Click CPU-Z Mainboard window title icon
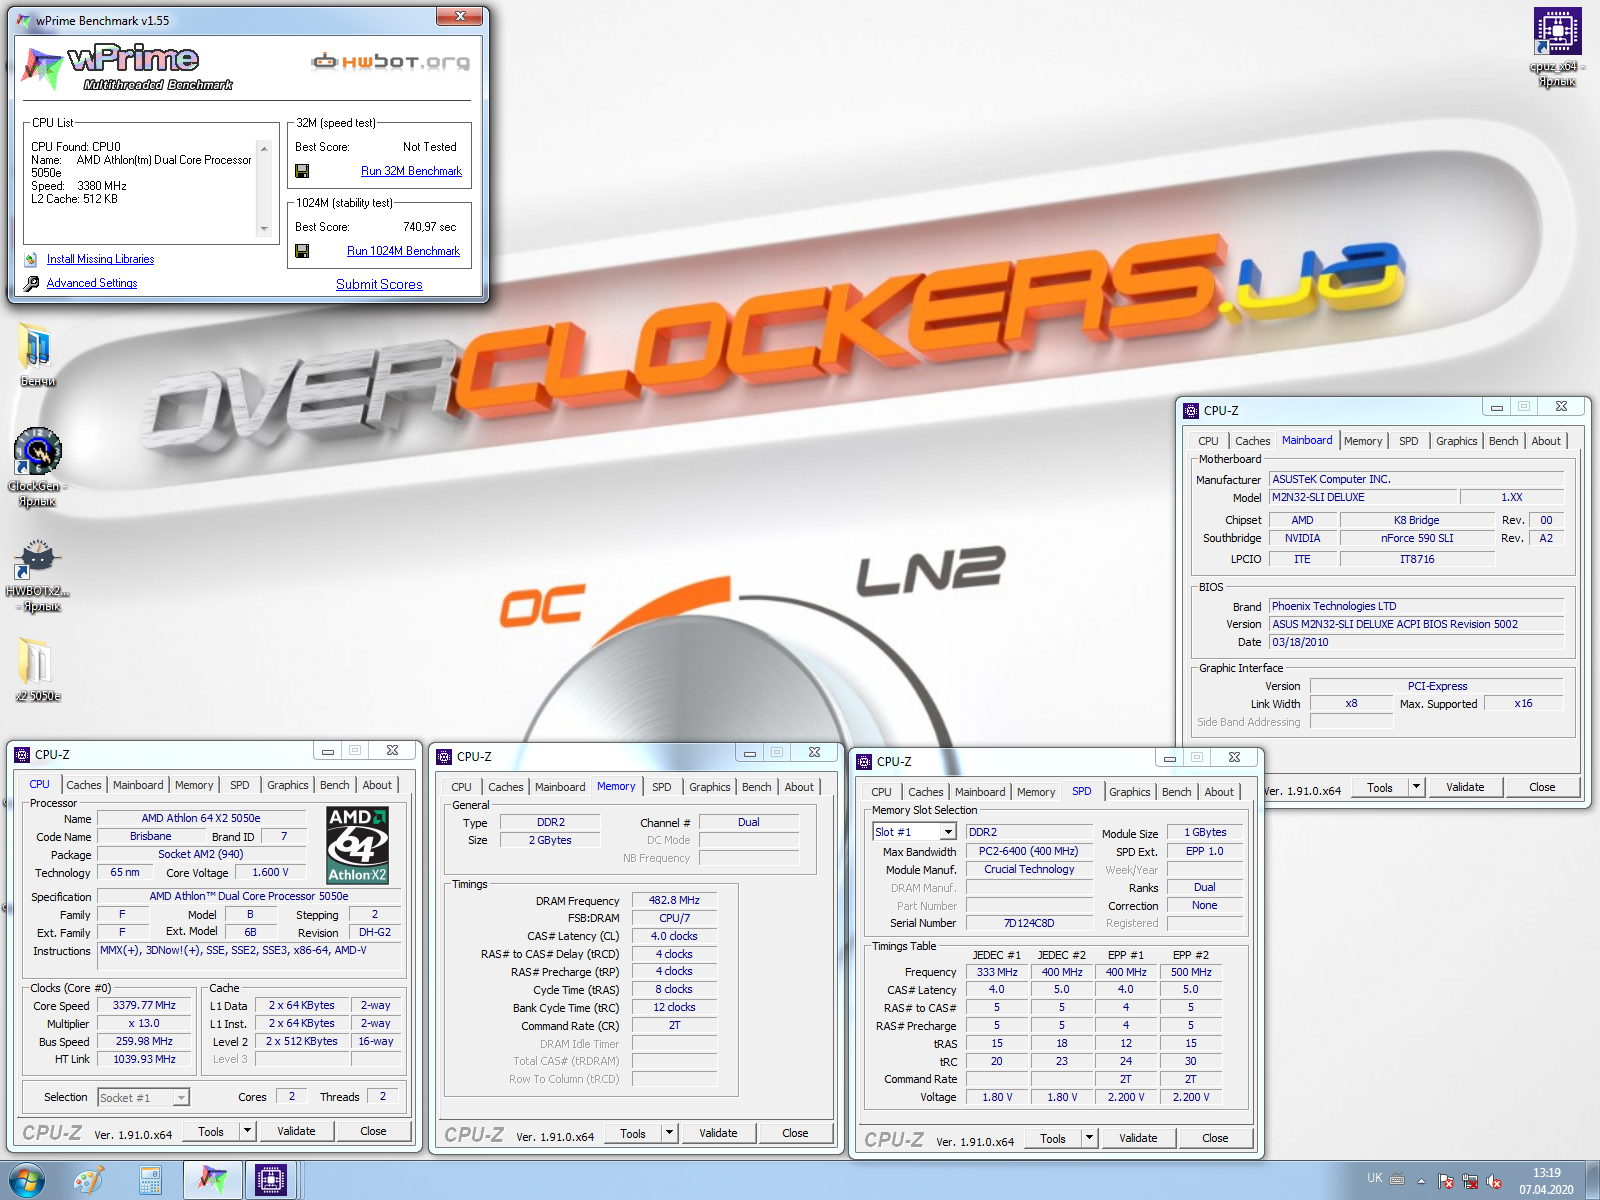Image resolution: width=1600 pixels, height=1200 pixels. tap(1191, 411)
